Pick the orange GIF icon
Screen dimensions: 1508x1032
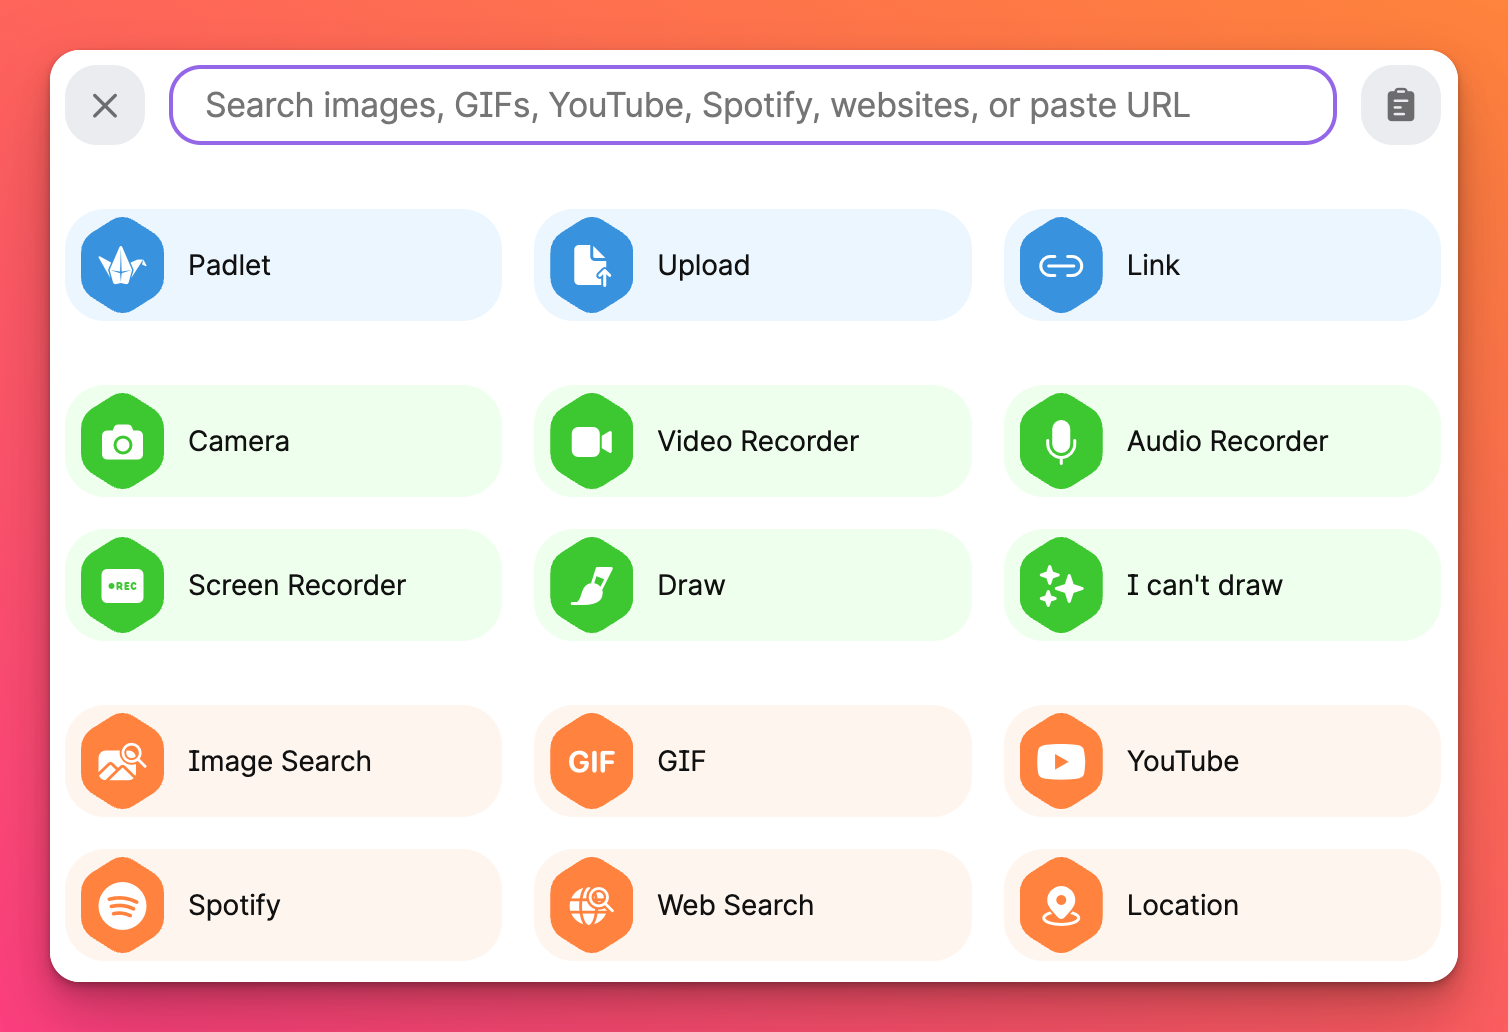[x=592, y=761]
